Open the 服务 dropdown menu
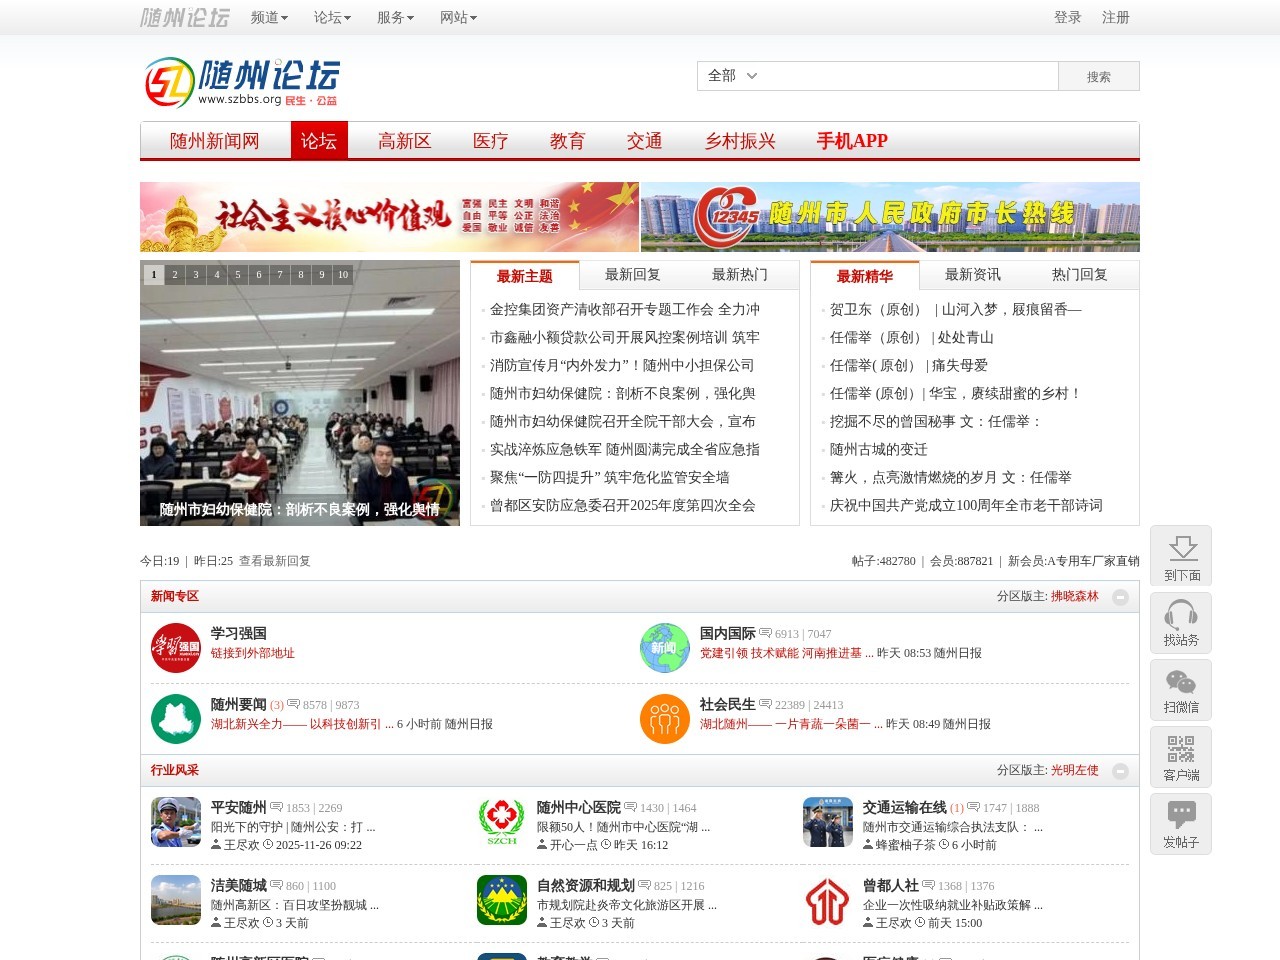The width and height of the screenshot is (1280, 960). click(x=394, y=18)
